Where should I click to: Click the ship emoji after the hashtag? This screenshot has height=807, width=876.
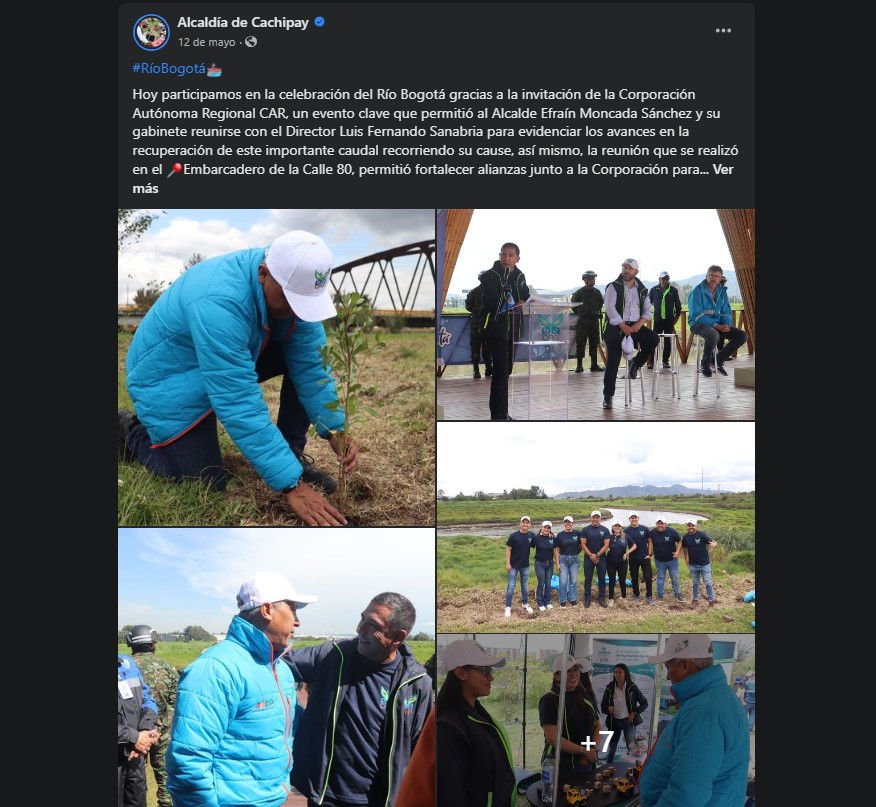(x=215, y=69)
